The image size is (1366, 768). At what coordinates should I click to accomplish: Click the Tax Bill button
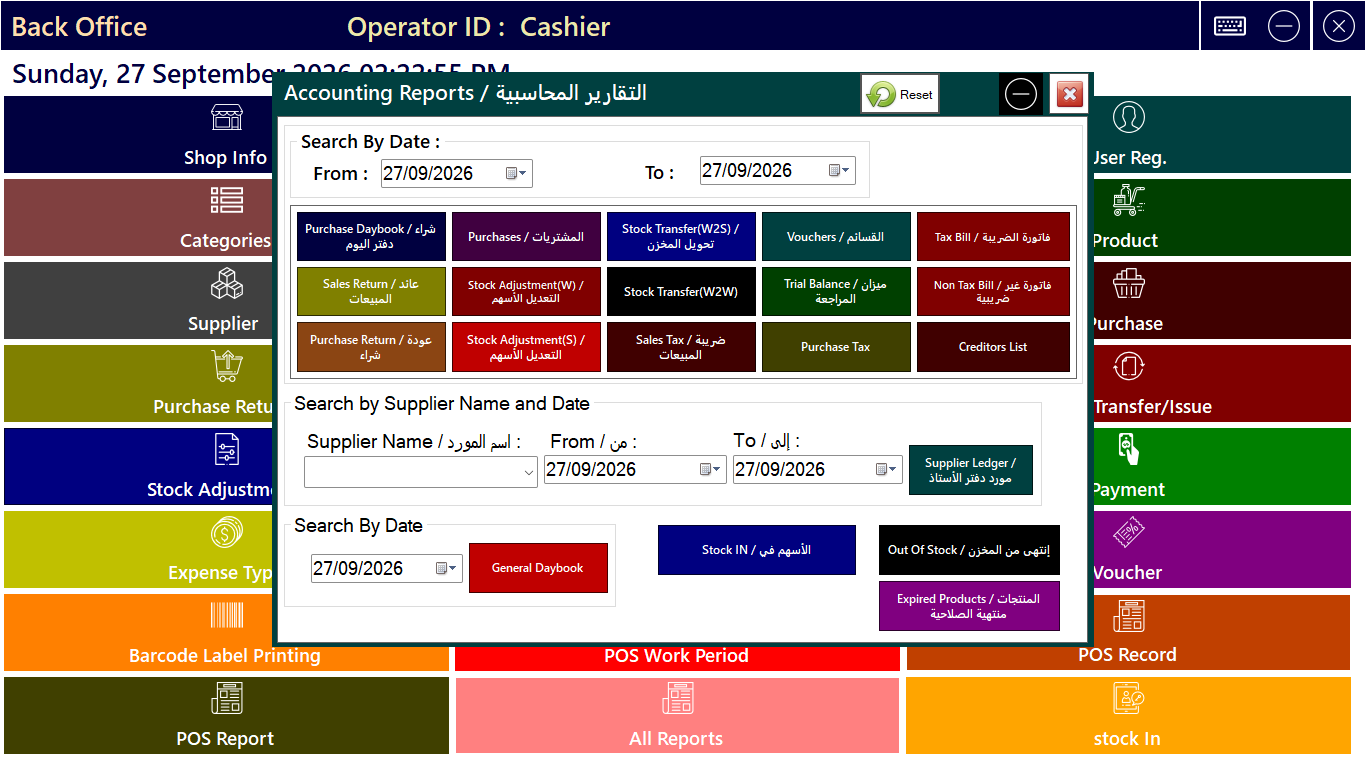993,237
